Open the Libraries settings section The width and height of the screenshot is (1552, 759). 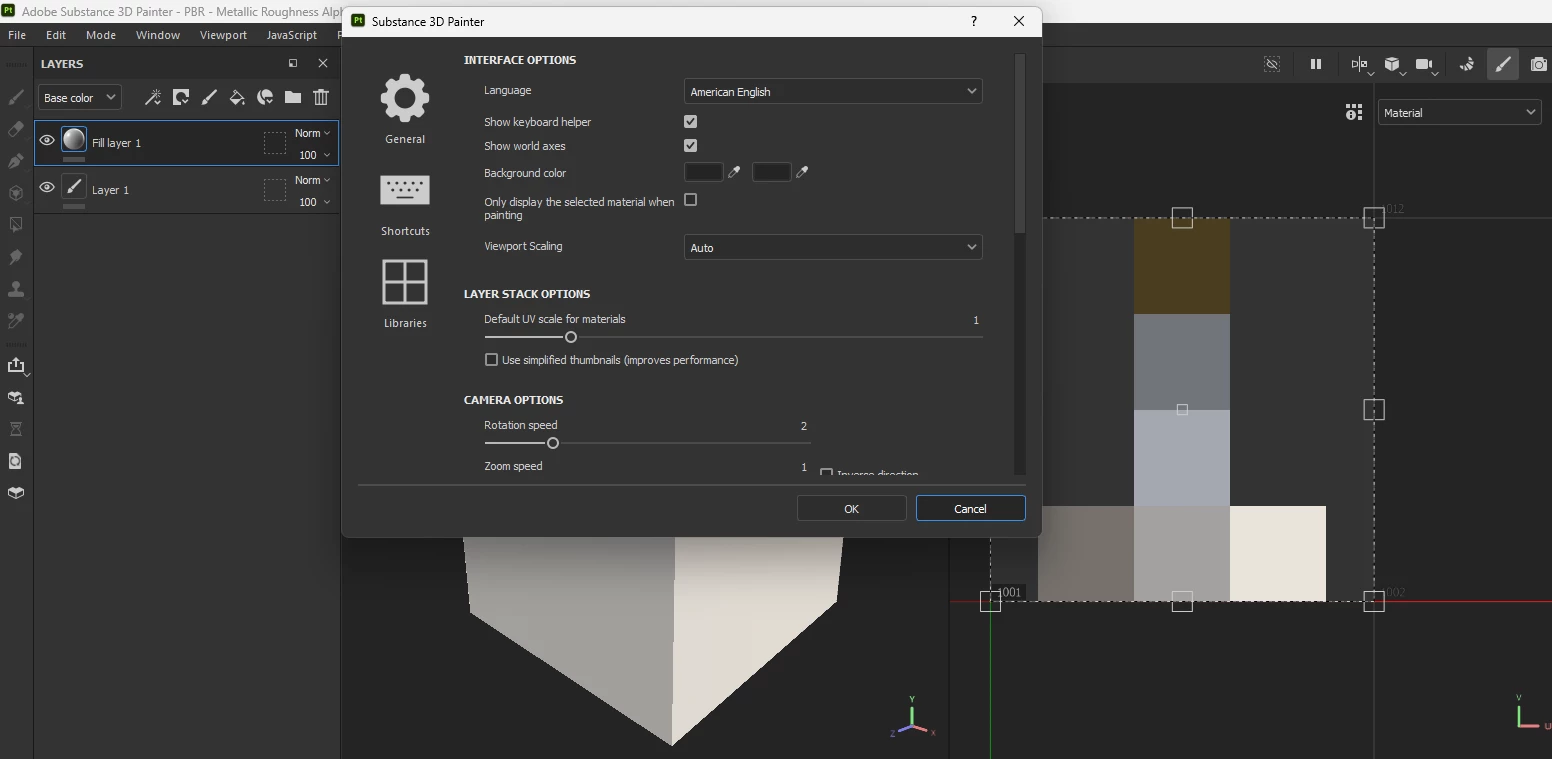pos(405,294)
